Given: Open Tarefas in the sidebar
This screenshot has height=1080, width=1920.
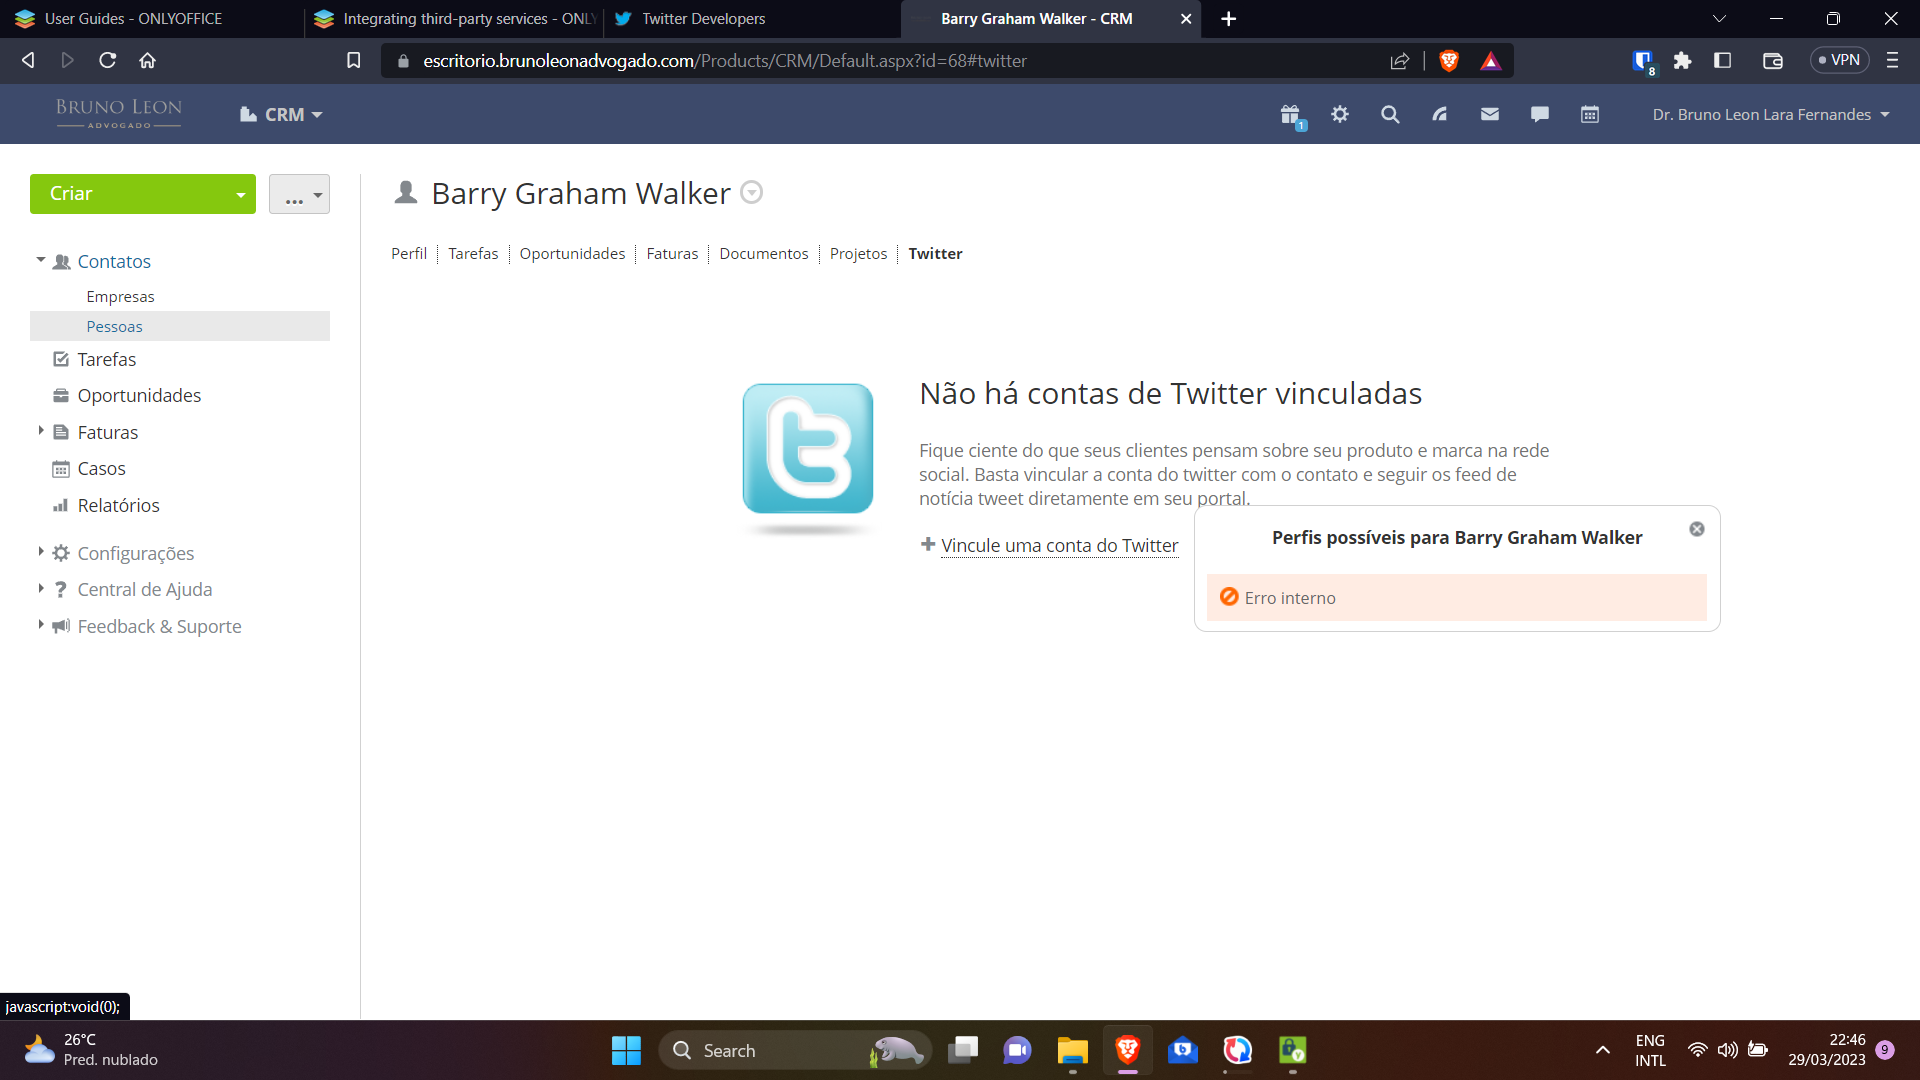Looking at the screenshot, I should point(107,360).
